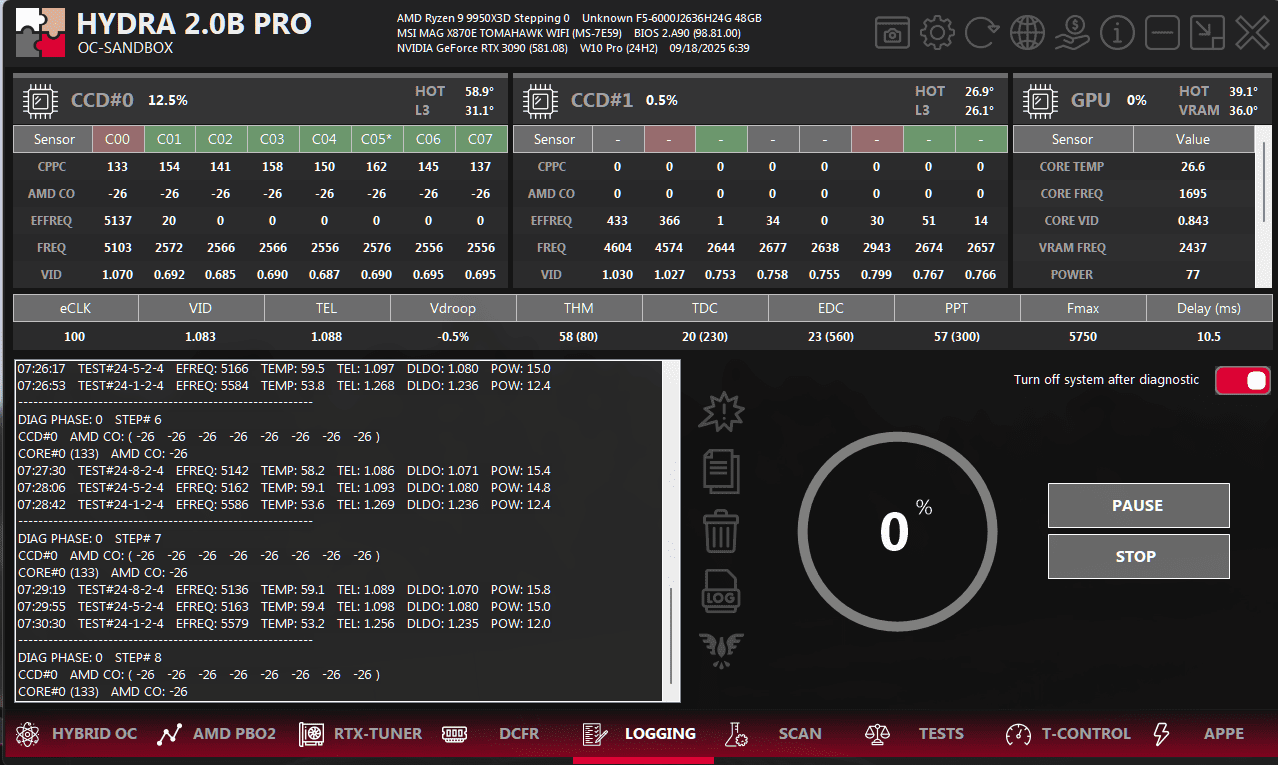Click the screenshot camera icon

tap(892, 33)
